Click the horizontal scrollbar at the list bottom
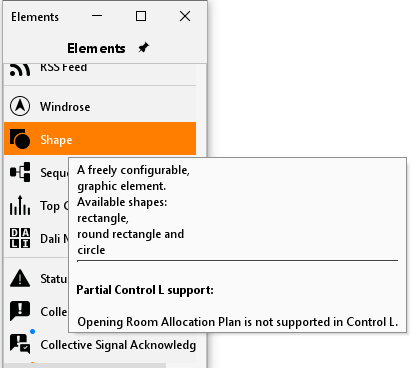 tap(85, 366)
